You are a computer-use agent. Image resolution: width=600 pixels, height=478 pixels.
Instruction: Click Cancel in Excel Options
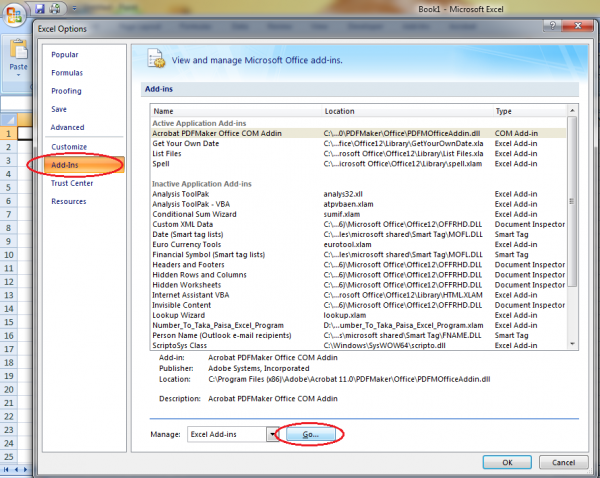[x=563, y=462]
